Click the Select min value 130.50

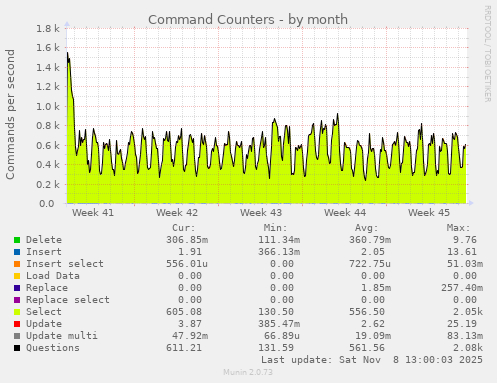(x=276, y=312)
